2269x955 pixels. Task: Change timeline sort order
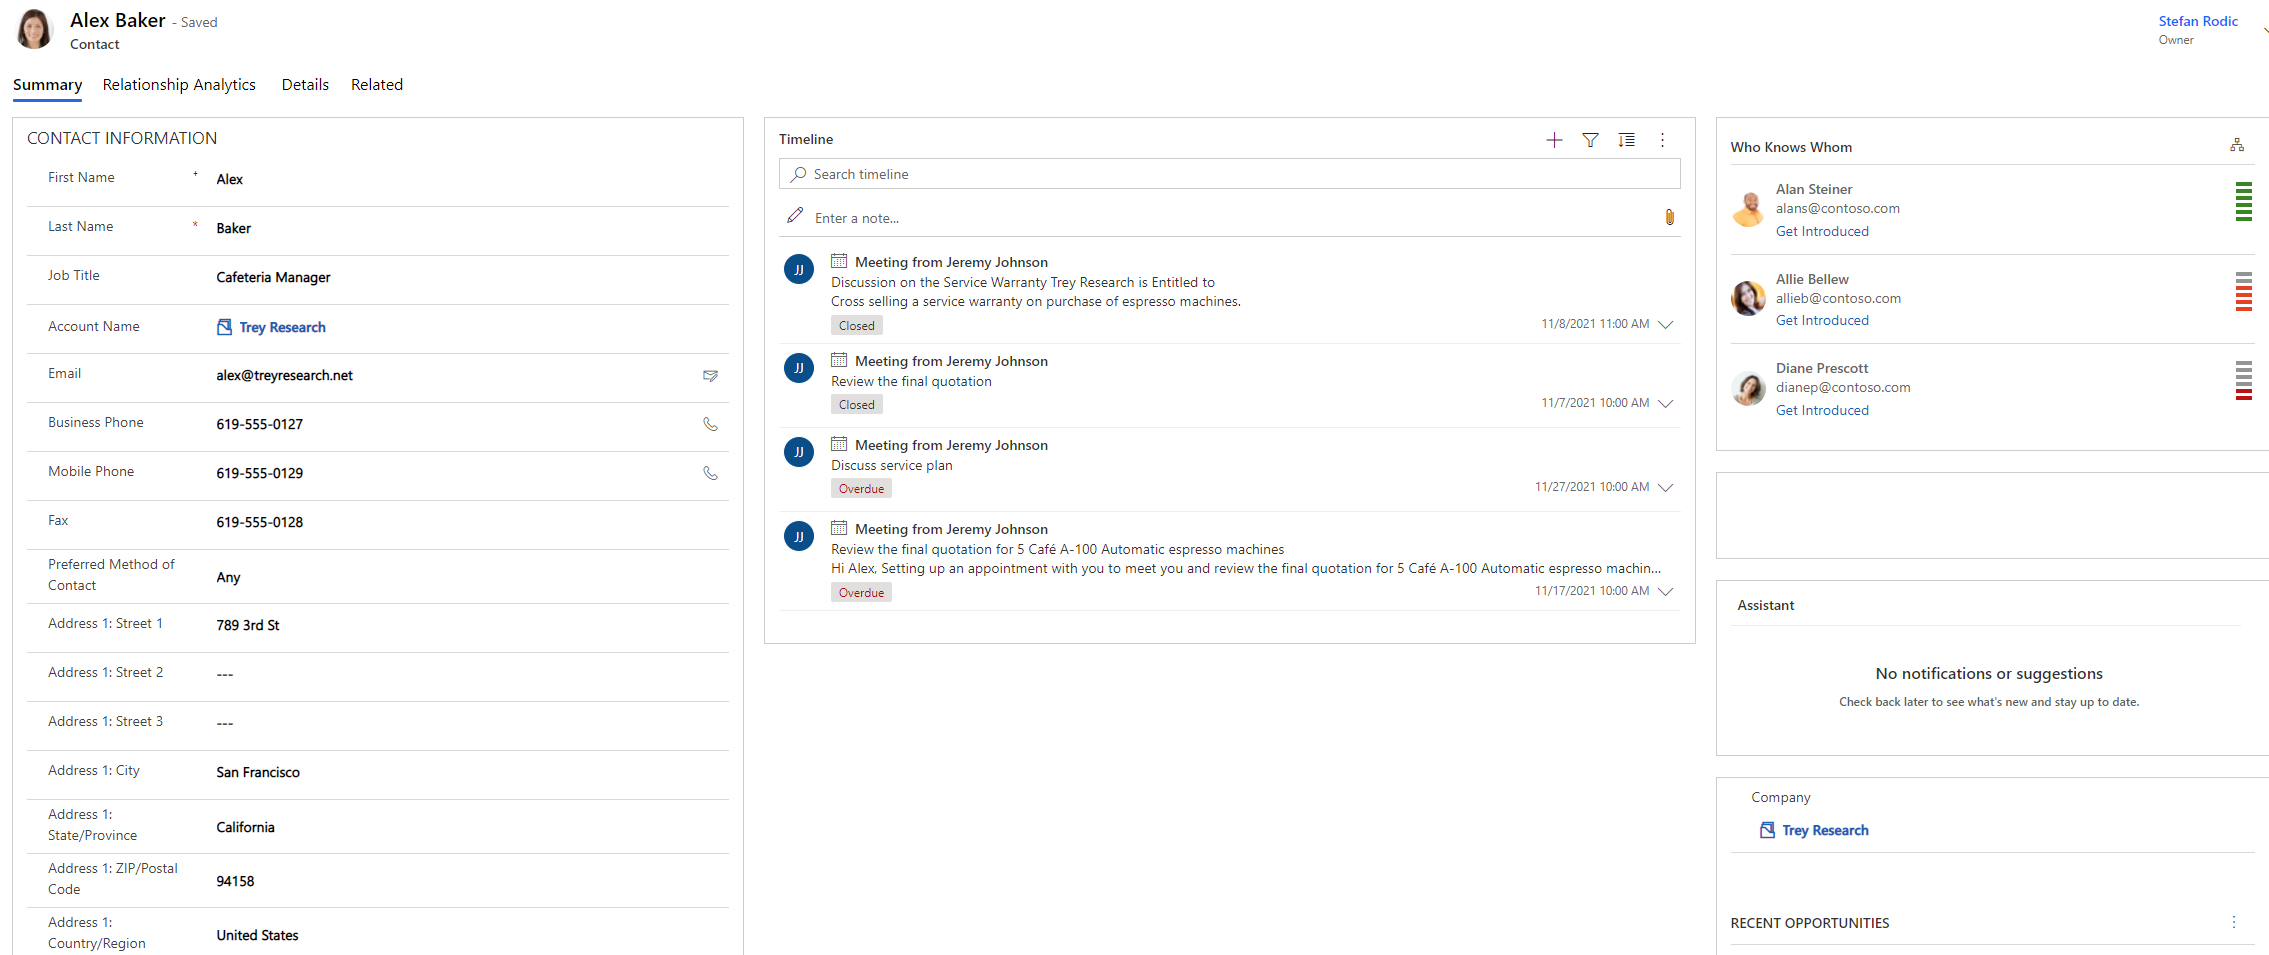click(1626, 140)
